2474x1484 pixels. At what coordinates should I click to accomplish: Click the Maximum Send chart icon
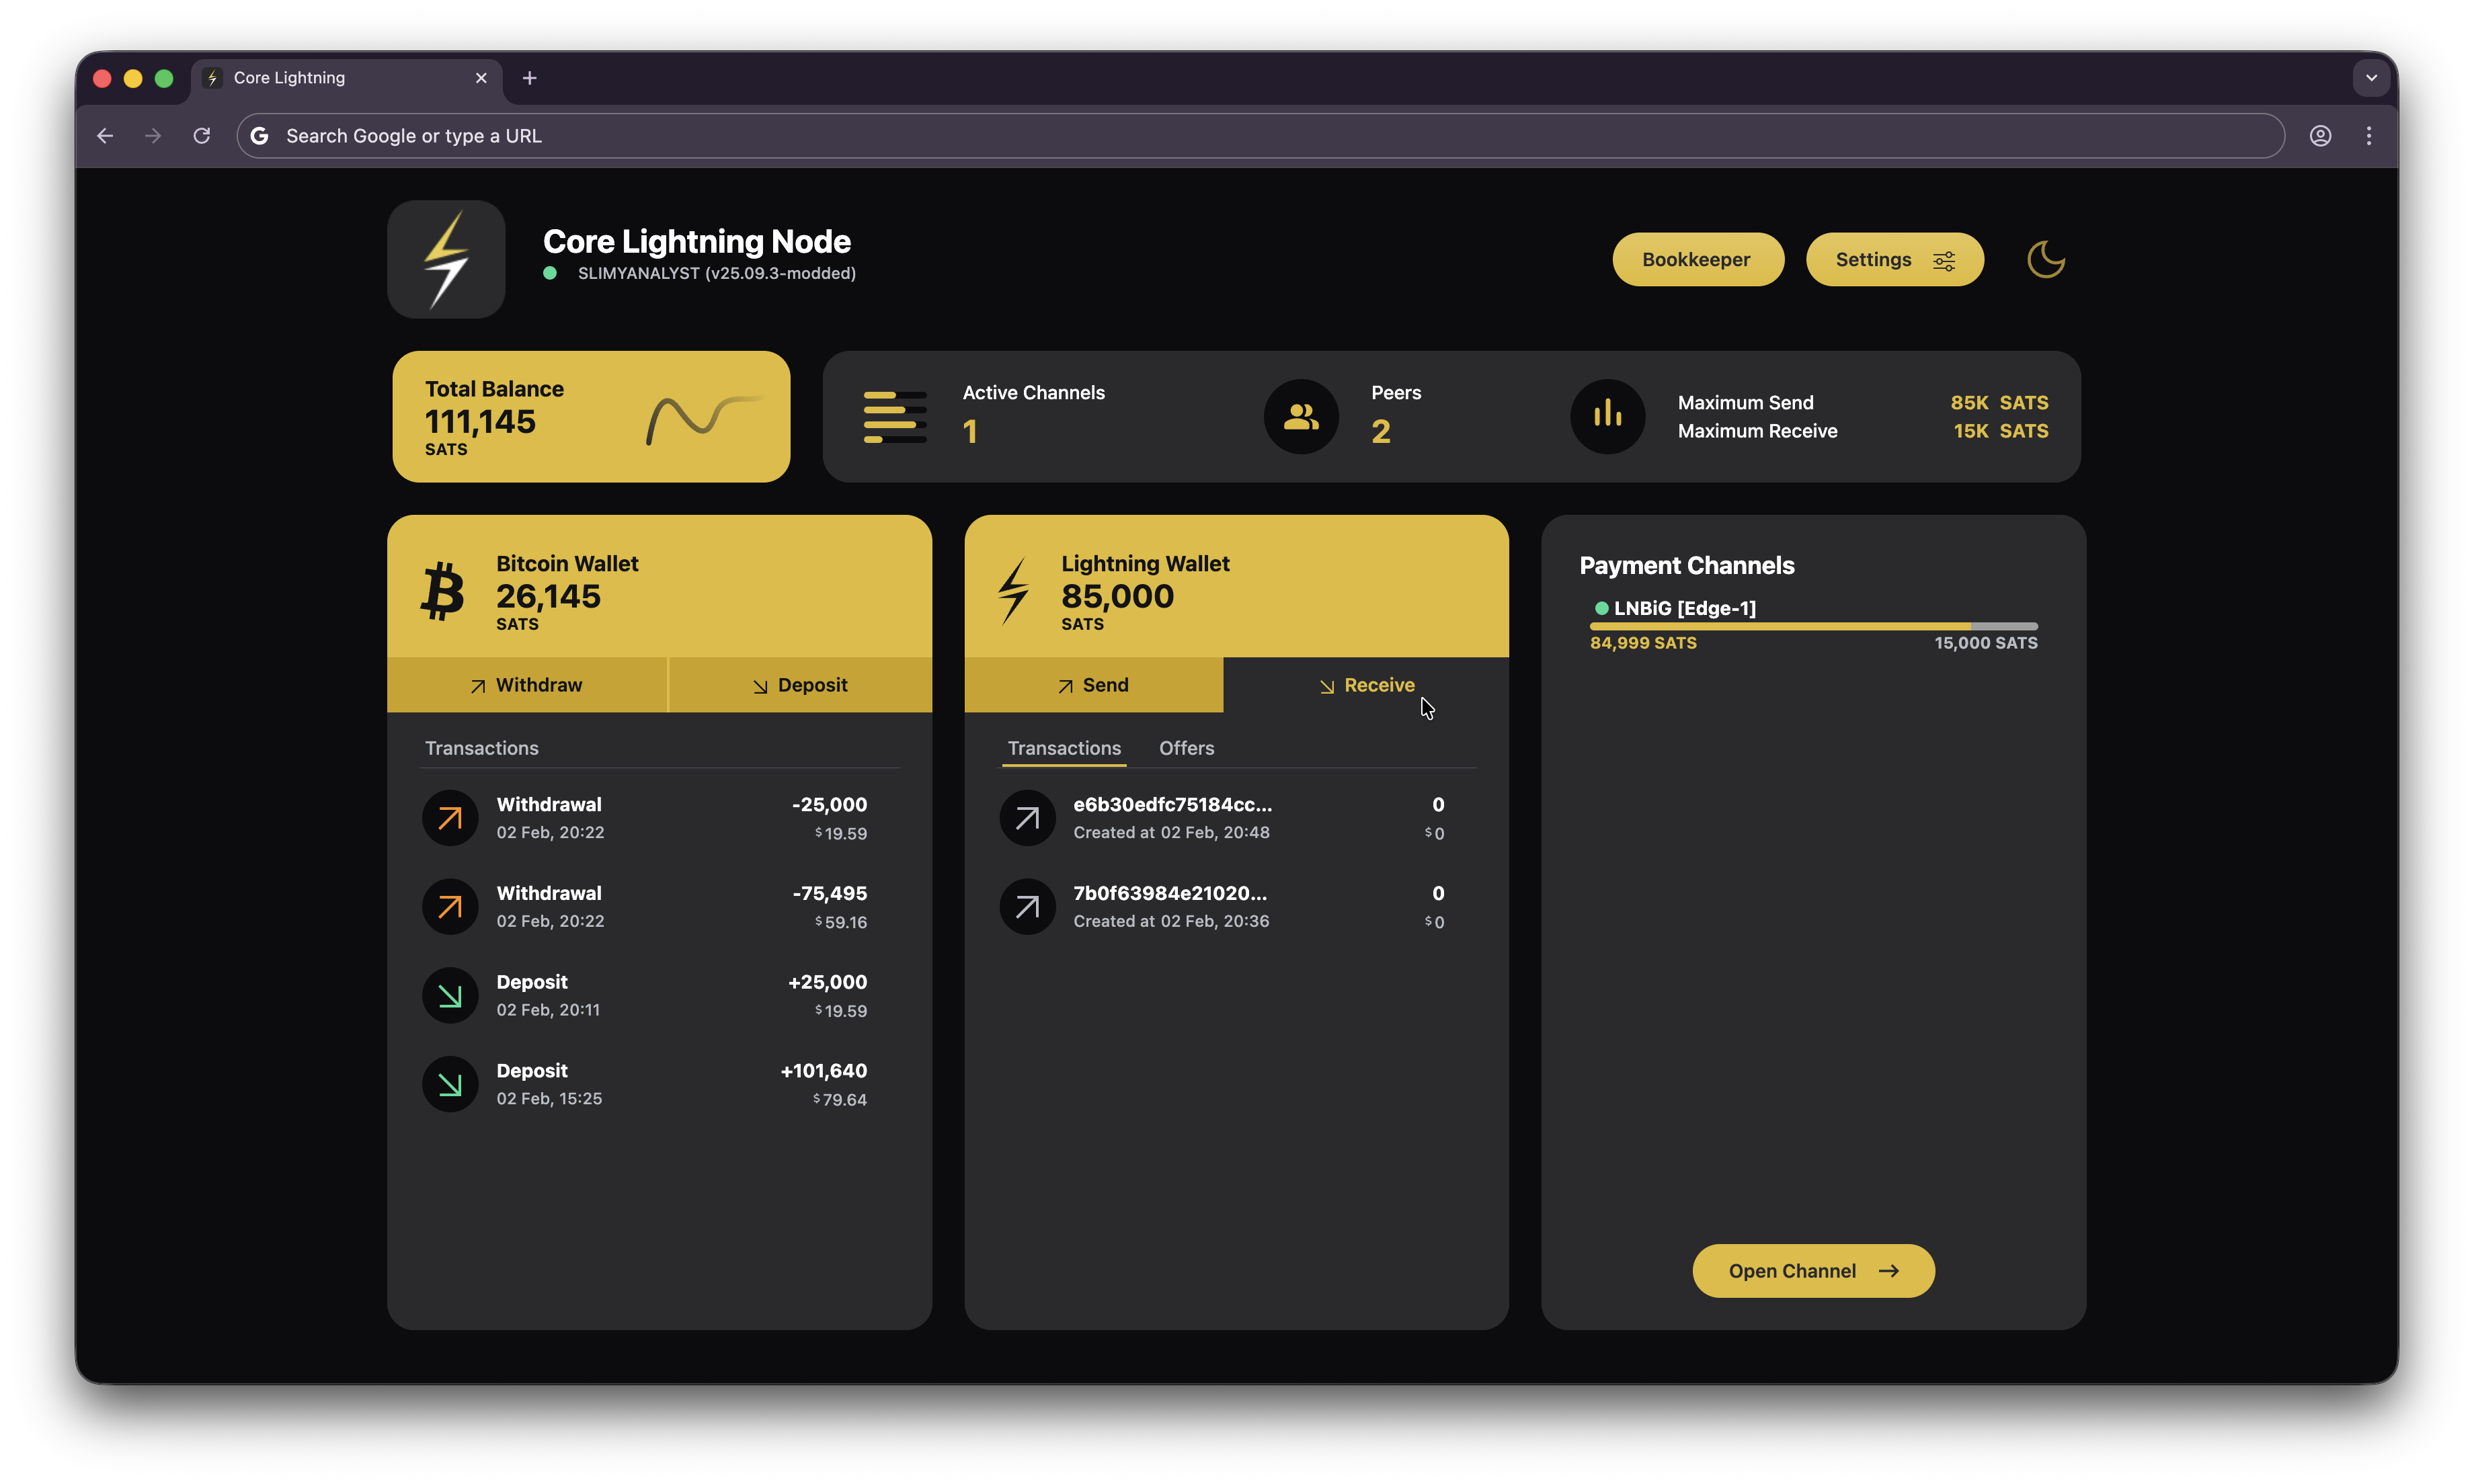(1607, 417)
